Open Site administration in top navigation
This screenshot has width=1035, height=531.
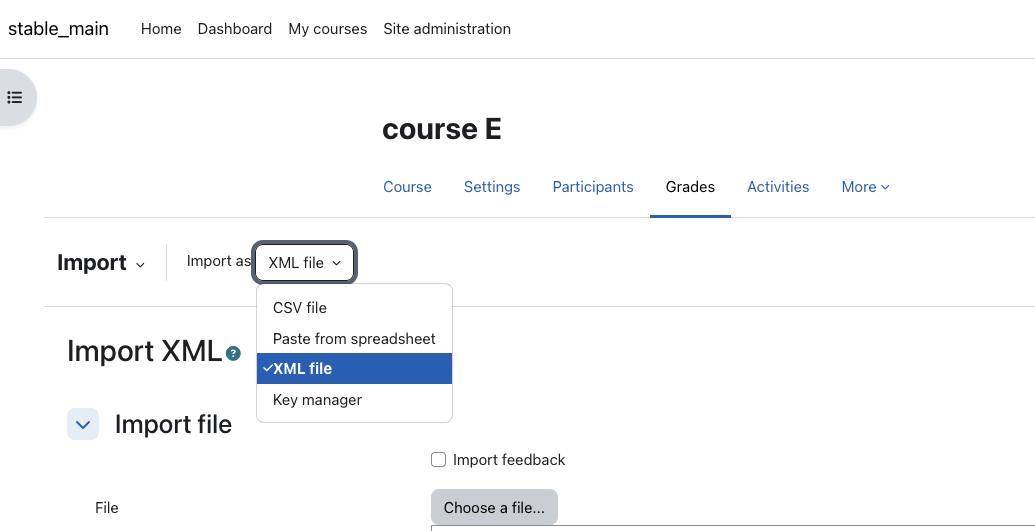tap(447, 29)
